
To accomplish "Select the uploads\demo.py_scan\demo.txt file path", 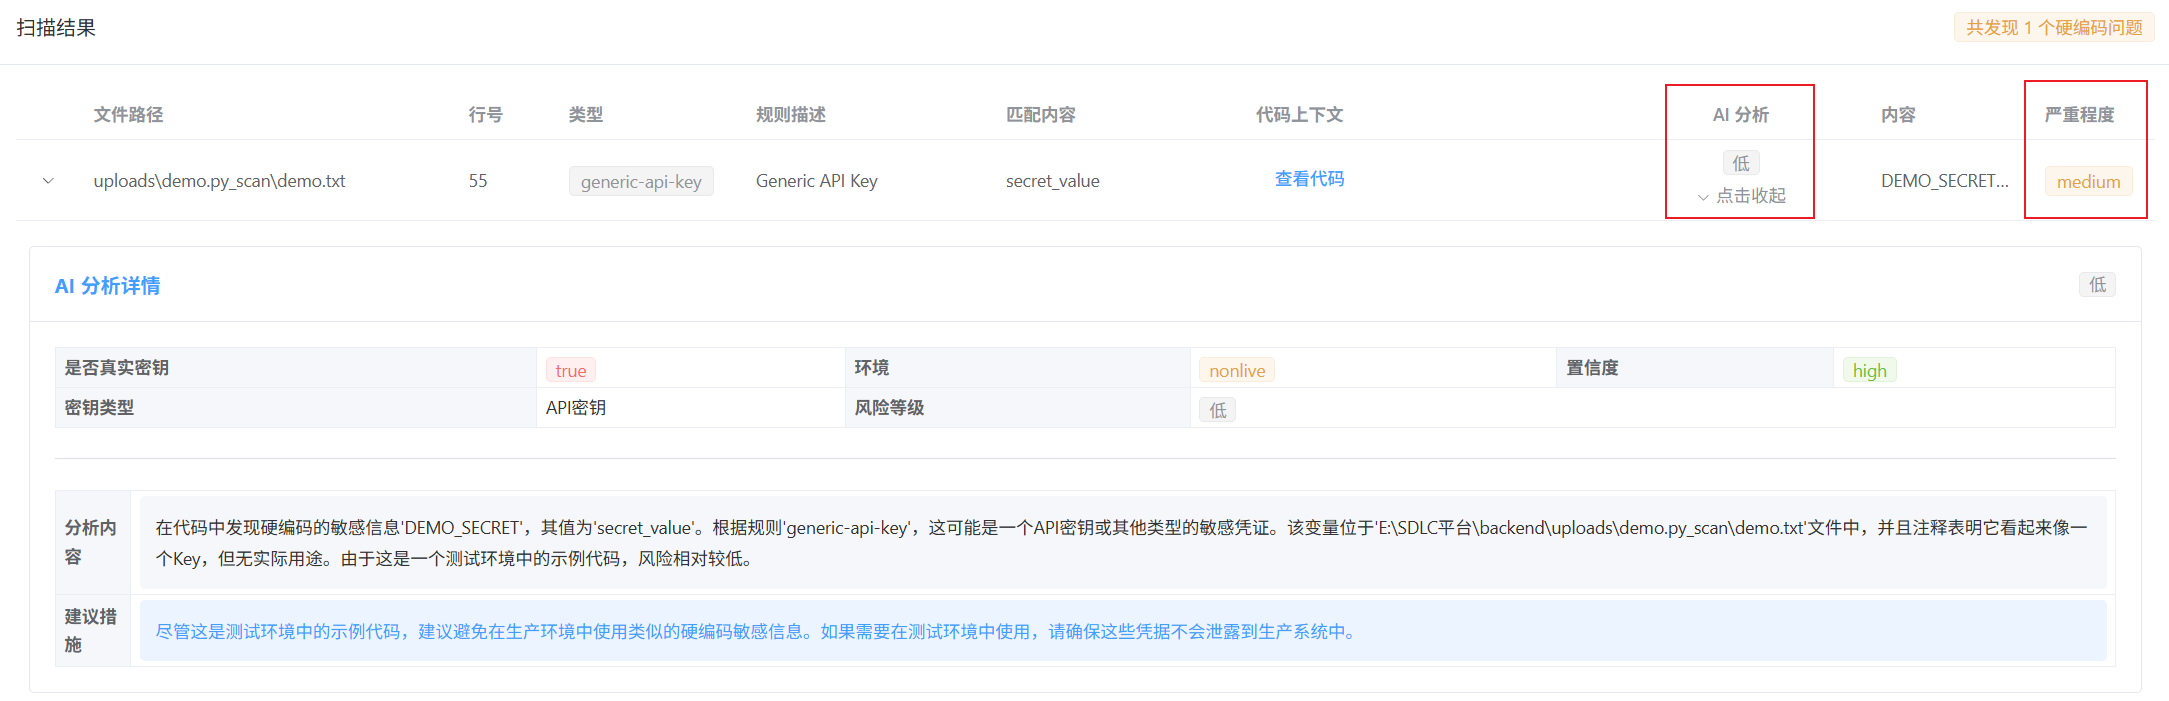I will (219, 181).
